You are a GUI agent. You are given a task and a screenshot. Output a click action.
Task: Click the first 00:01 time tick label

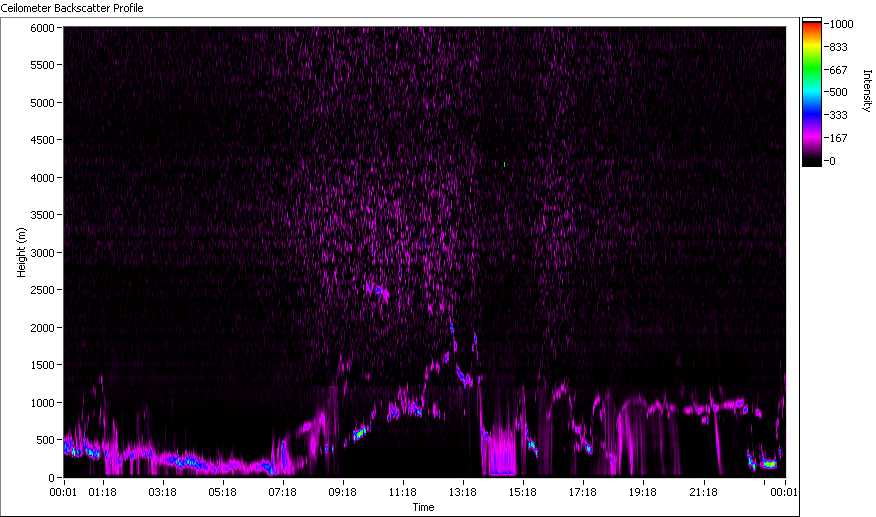pos(63,492)
